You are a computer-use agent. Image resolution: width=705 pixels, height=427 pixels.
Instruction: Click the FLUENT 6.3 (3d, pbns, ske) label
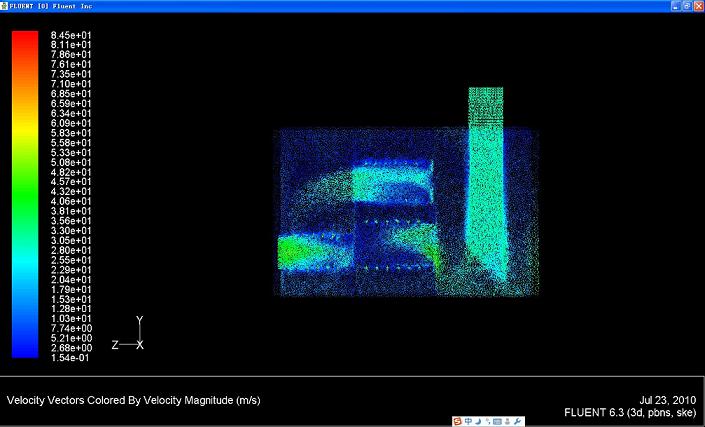coord(629,411)
